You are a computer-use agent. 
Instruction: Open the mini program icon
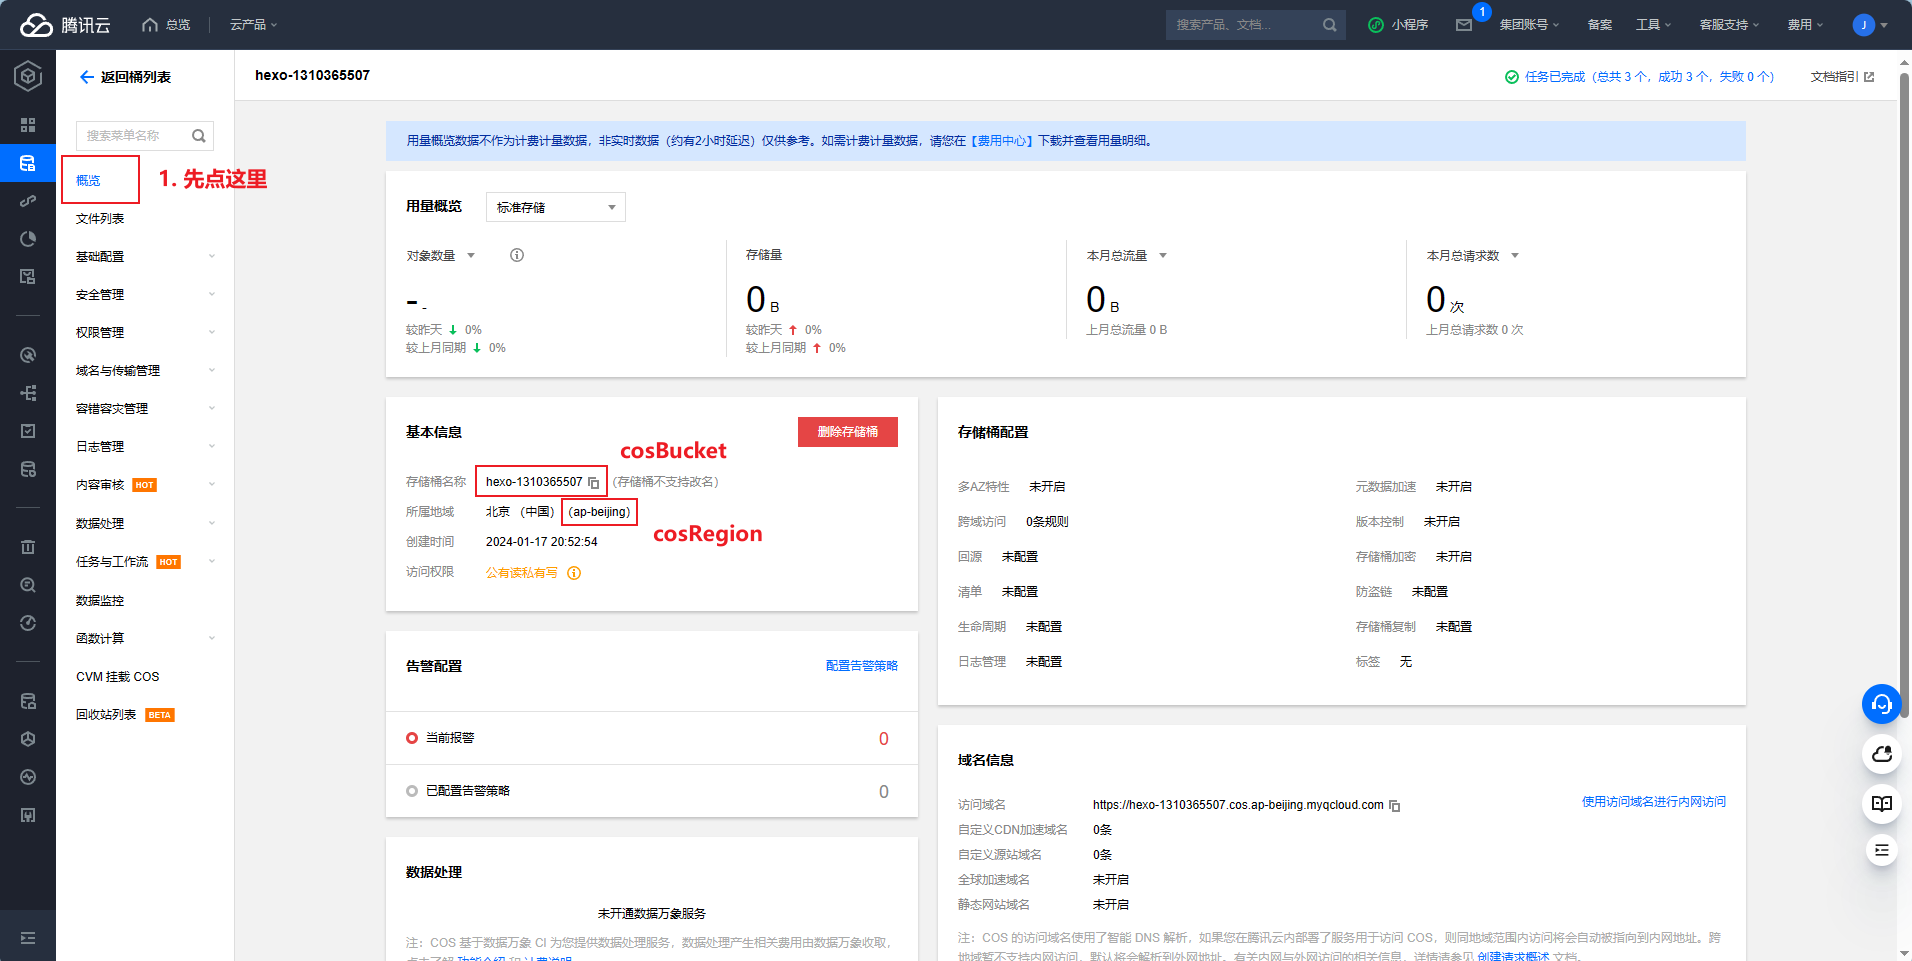click(1376, 25)
